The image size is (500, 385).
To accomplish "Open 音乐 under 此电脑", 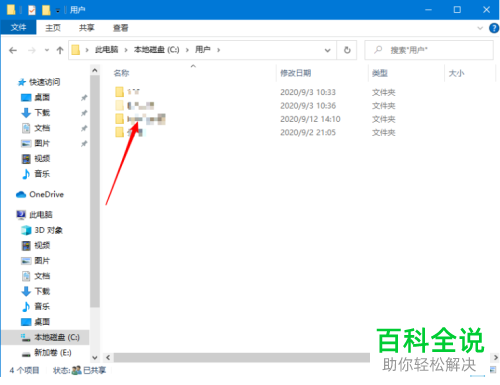I will pos(42,307).
